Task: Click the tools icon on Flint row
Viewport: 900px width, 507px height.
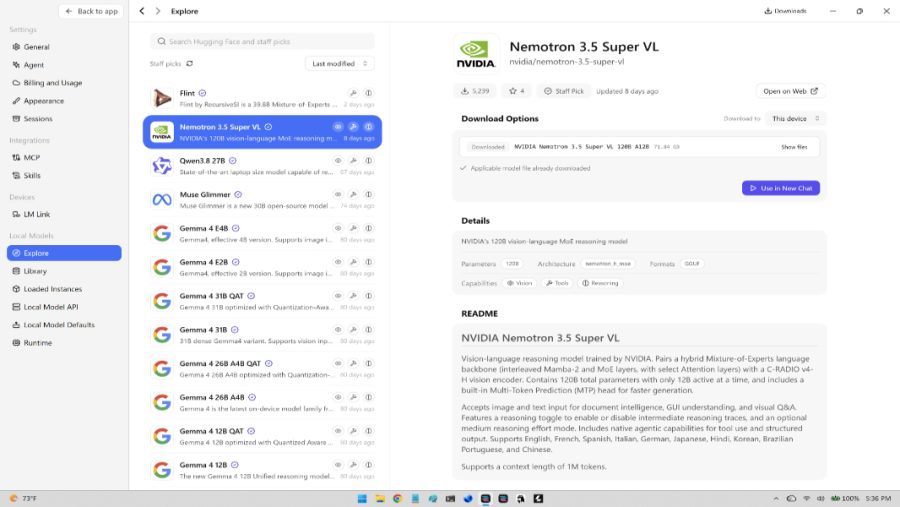Action: coord(353,93)
